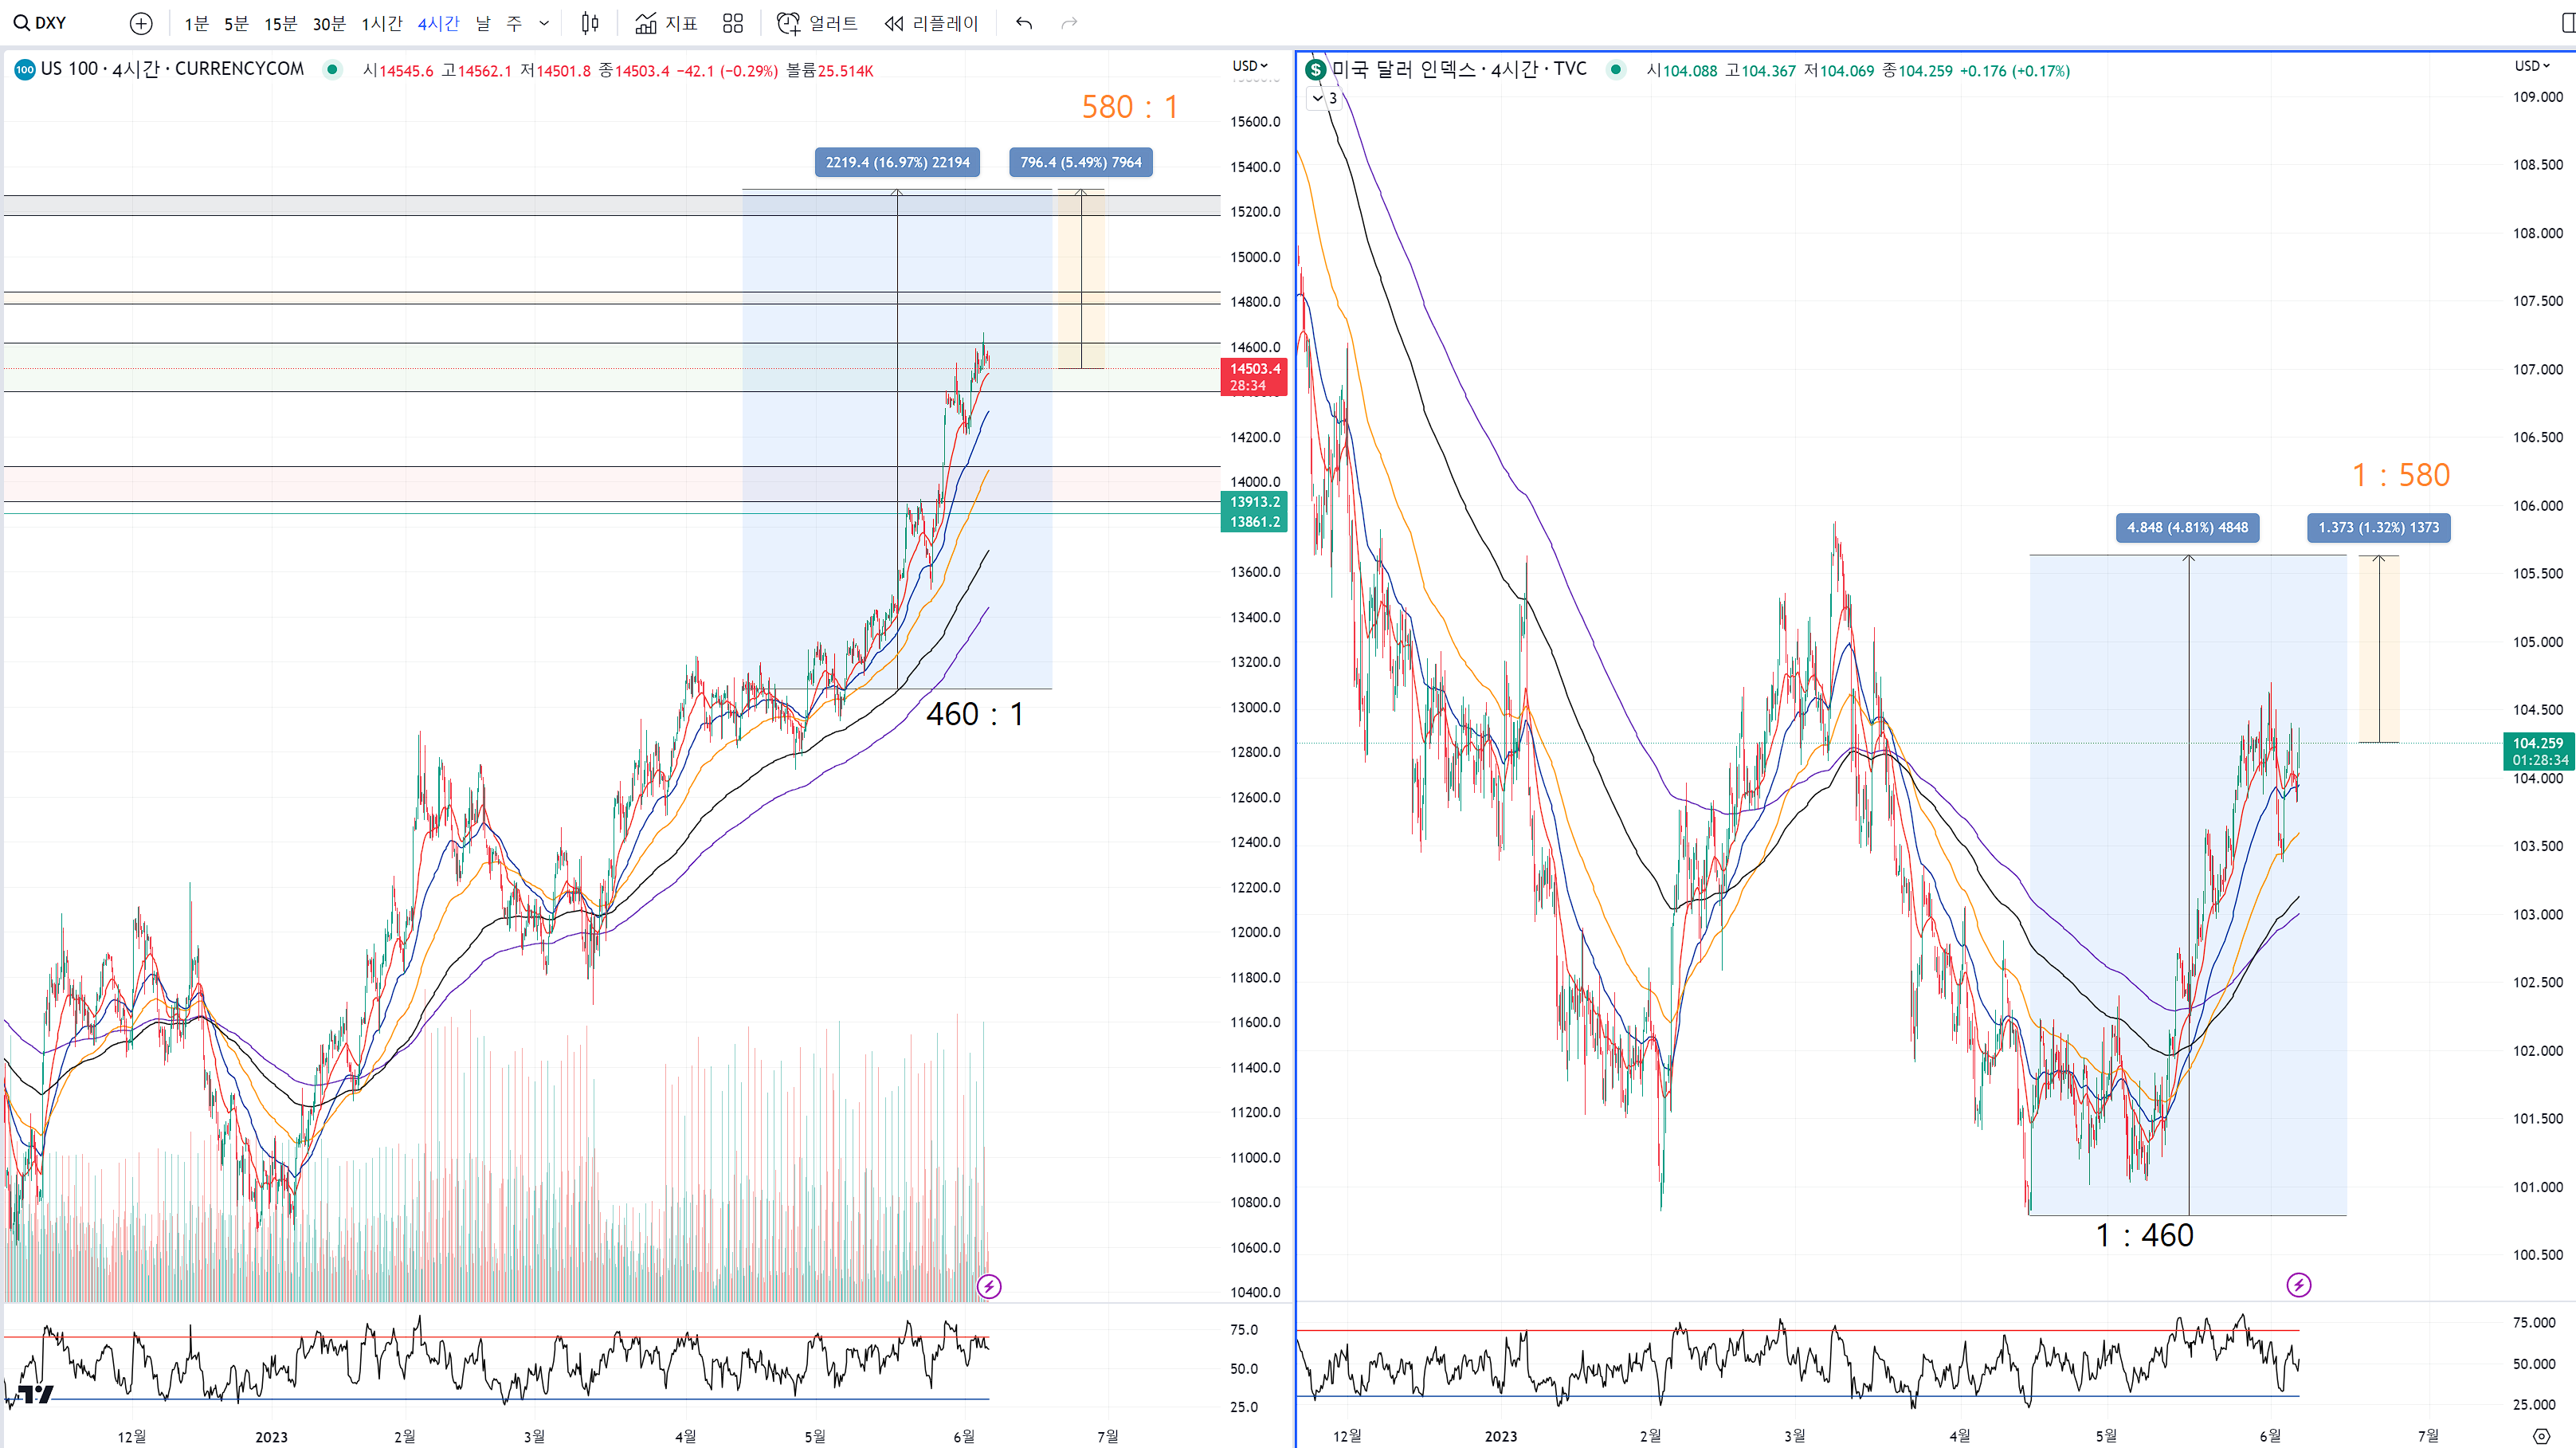Screen dimensions: 2576x1448
Task: Click the lightning events icon on Nasdaq chart
Action: click(x=988, y=1286)
